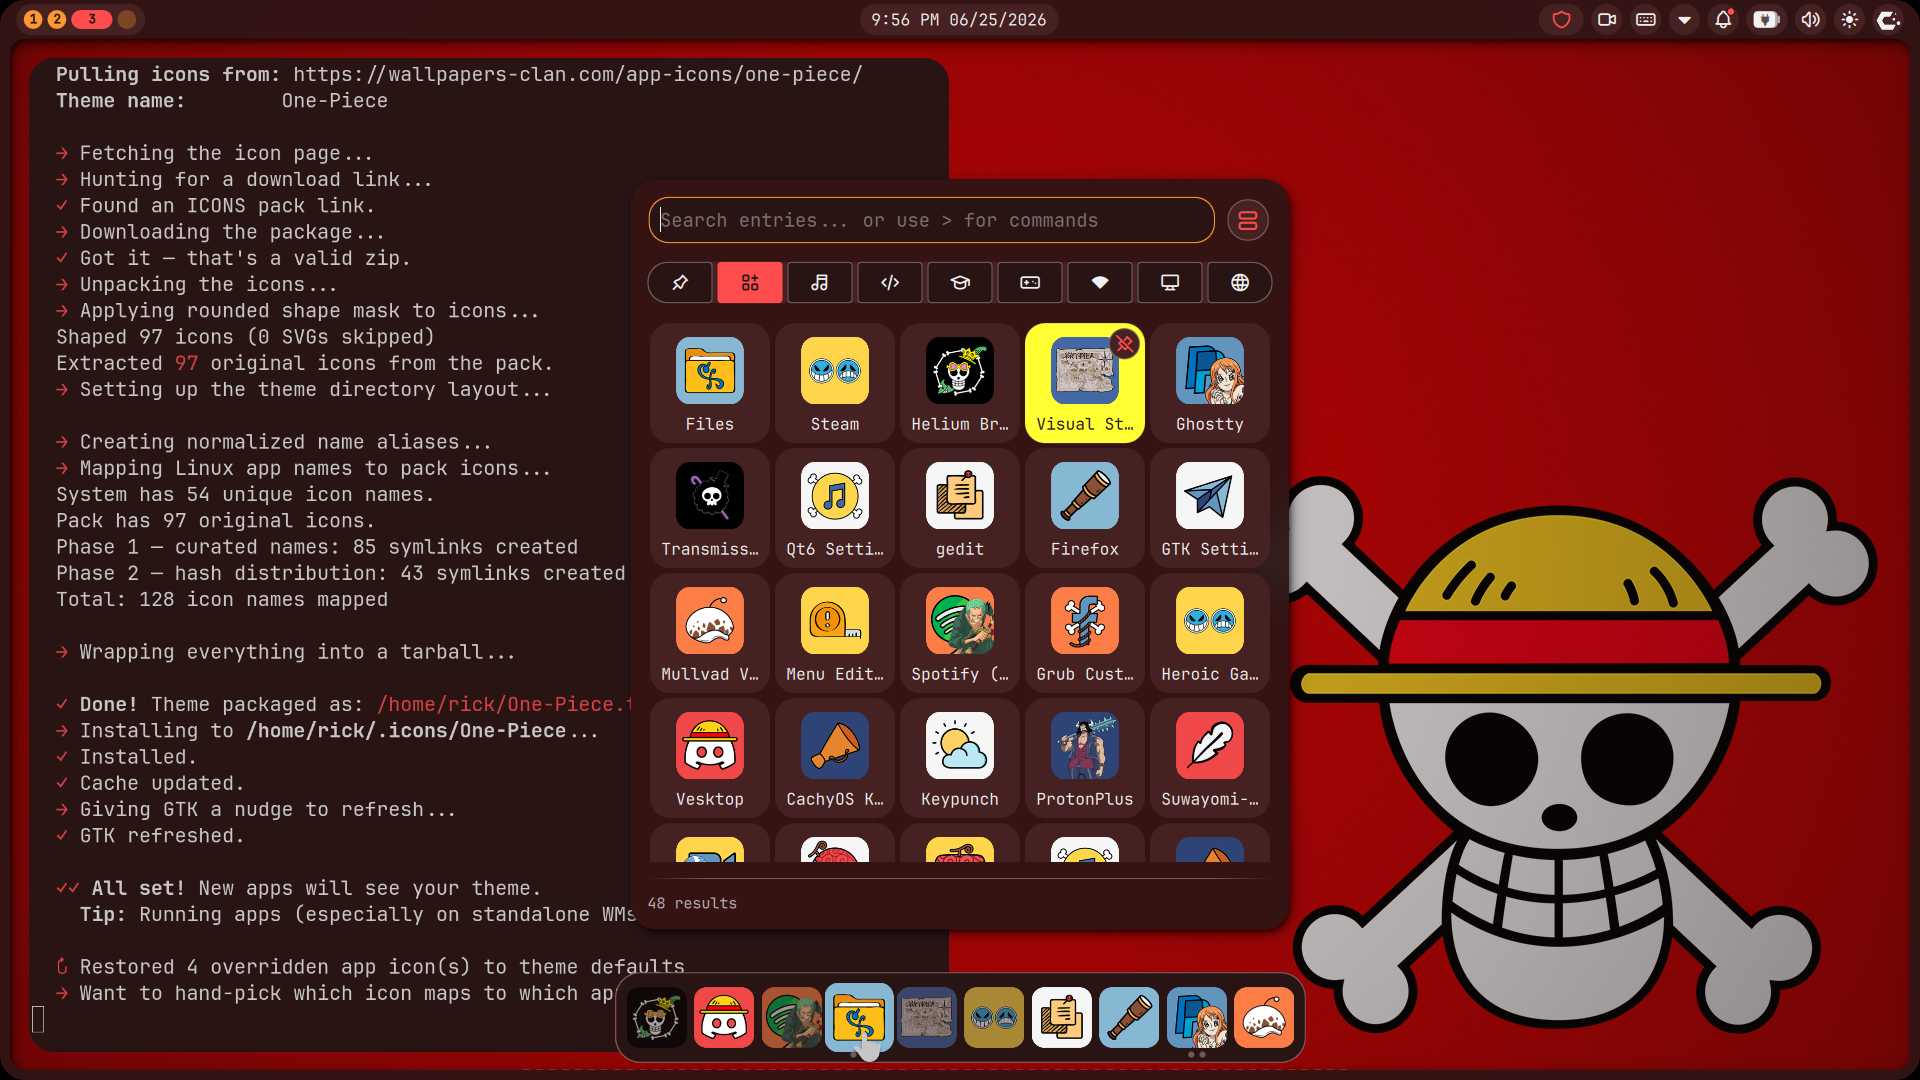Open Keypunch from the launcher grid
Image resolution: width=1920 pixels, height=1080 pixels.
pyautogui.click(x=959, y=758)
